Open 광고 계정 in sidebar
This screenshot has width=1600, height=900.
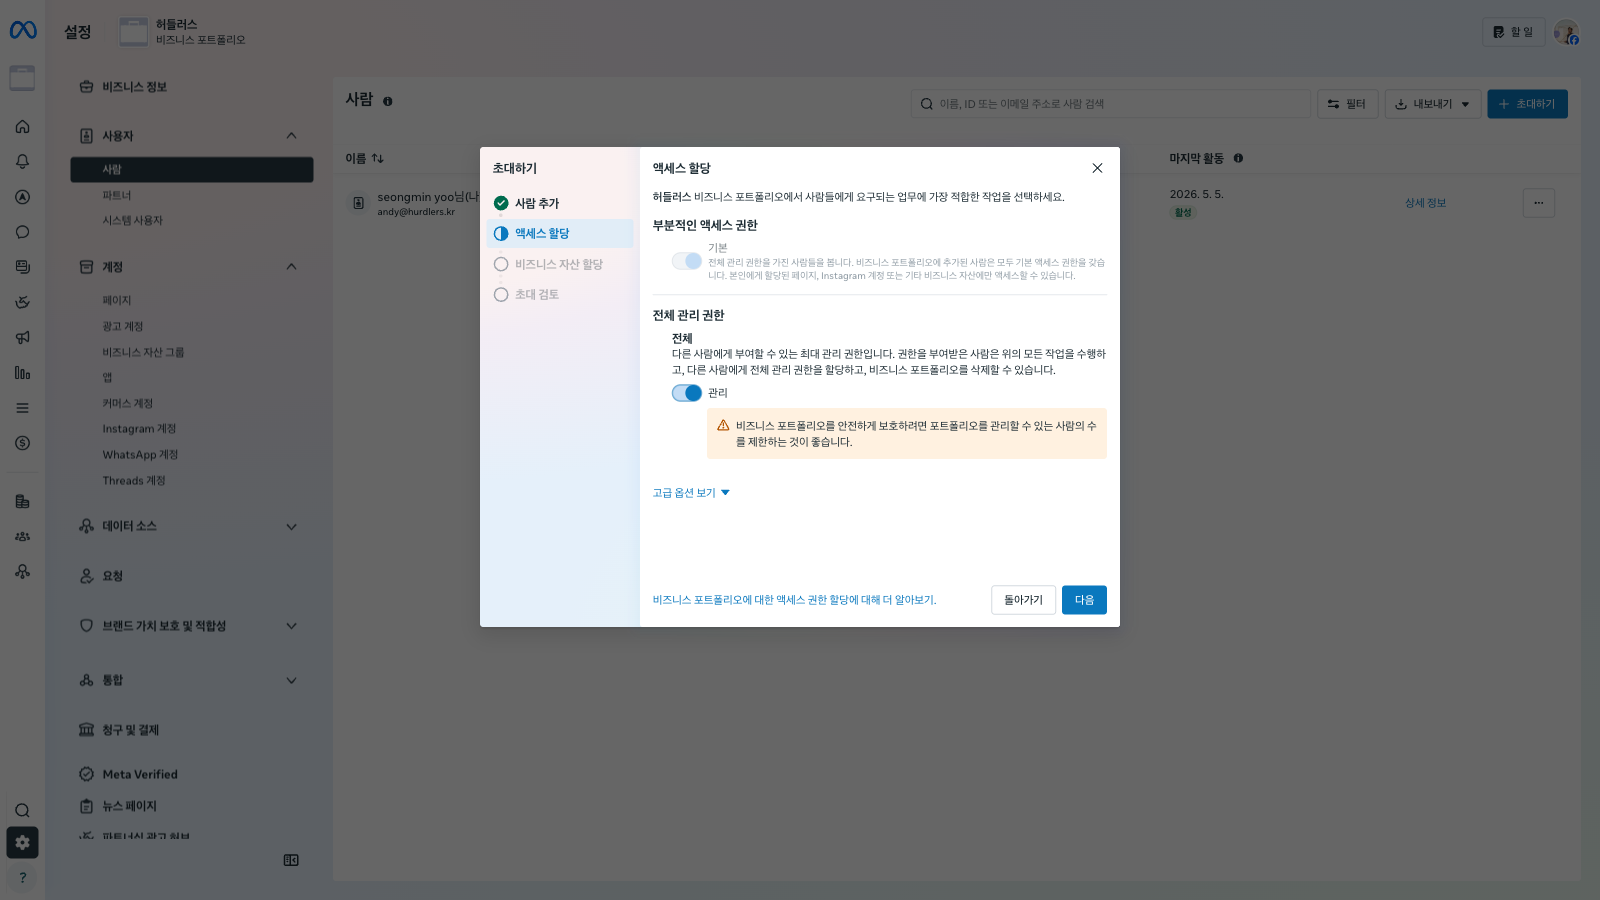click(x=123, y=327)
